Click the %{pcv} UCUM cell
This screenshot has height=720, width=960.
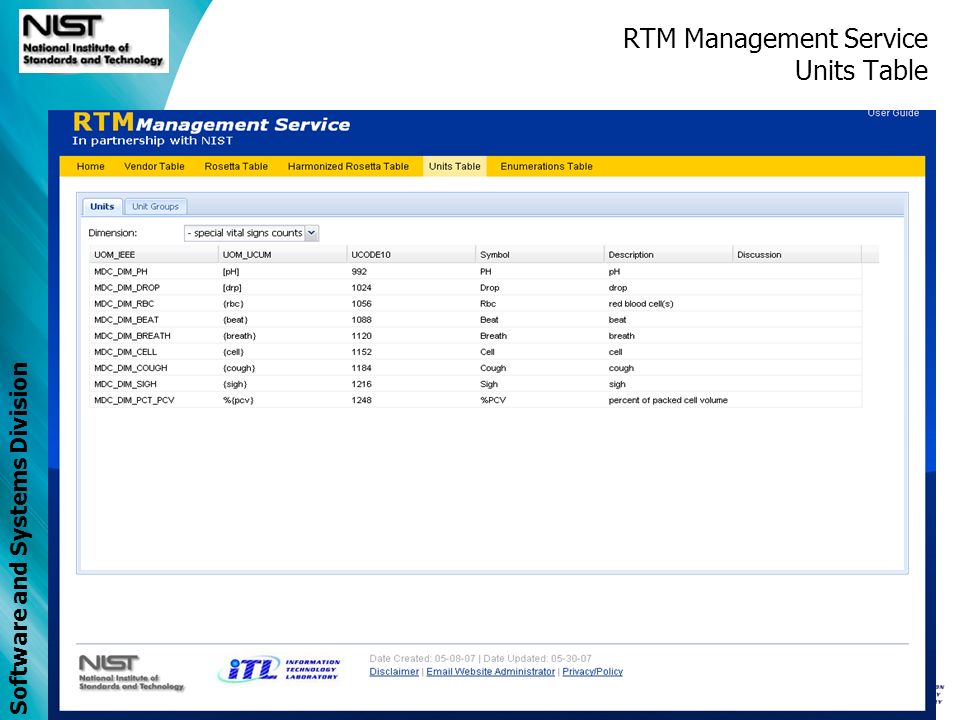pyautogui.click(x=238, y=400)
